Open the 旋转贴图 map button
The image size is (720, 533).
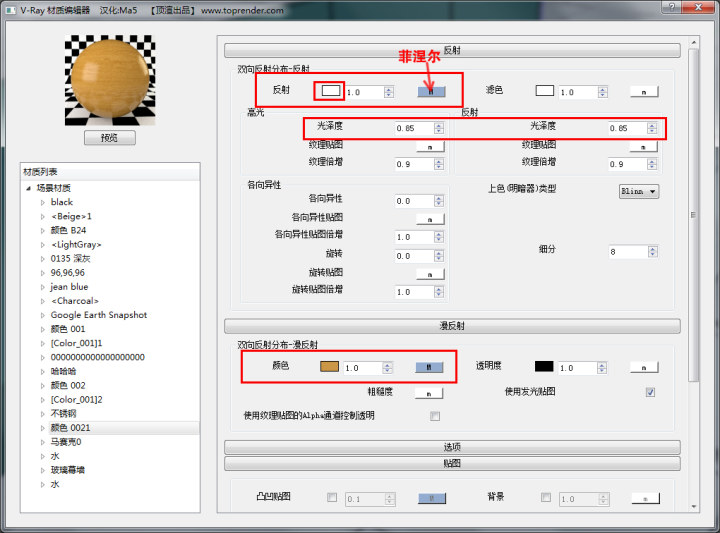coord(430,274)
